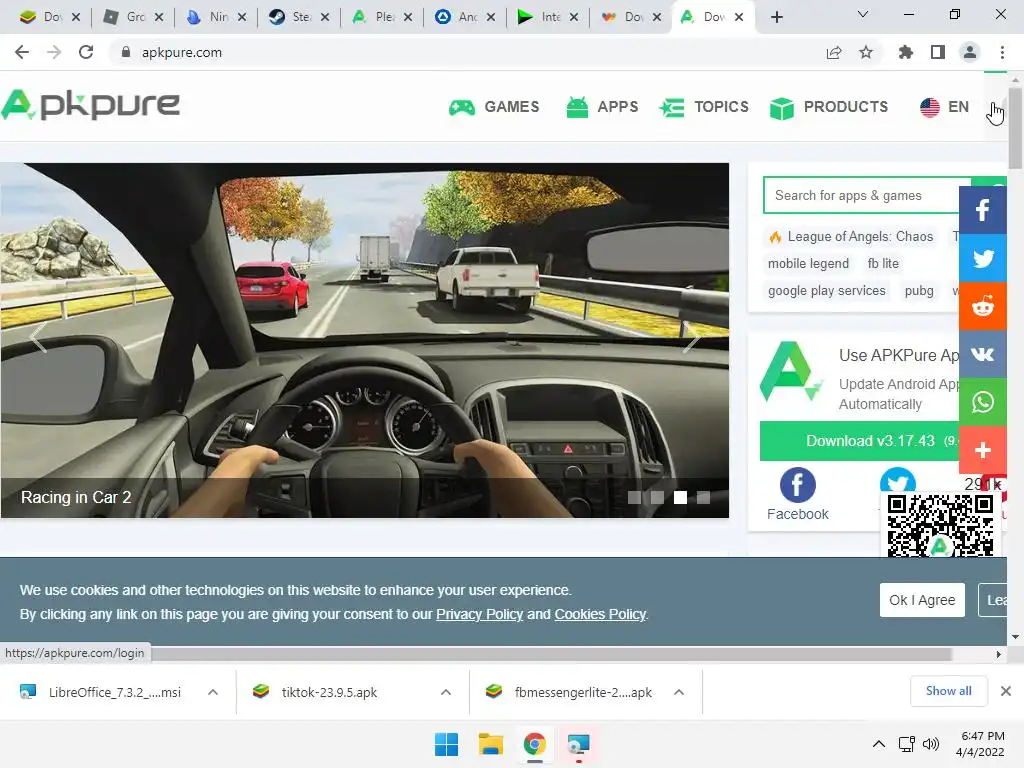Click browser Back arrow

(x=22, y=52)
